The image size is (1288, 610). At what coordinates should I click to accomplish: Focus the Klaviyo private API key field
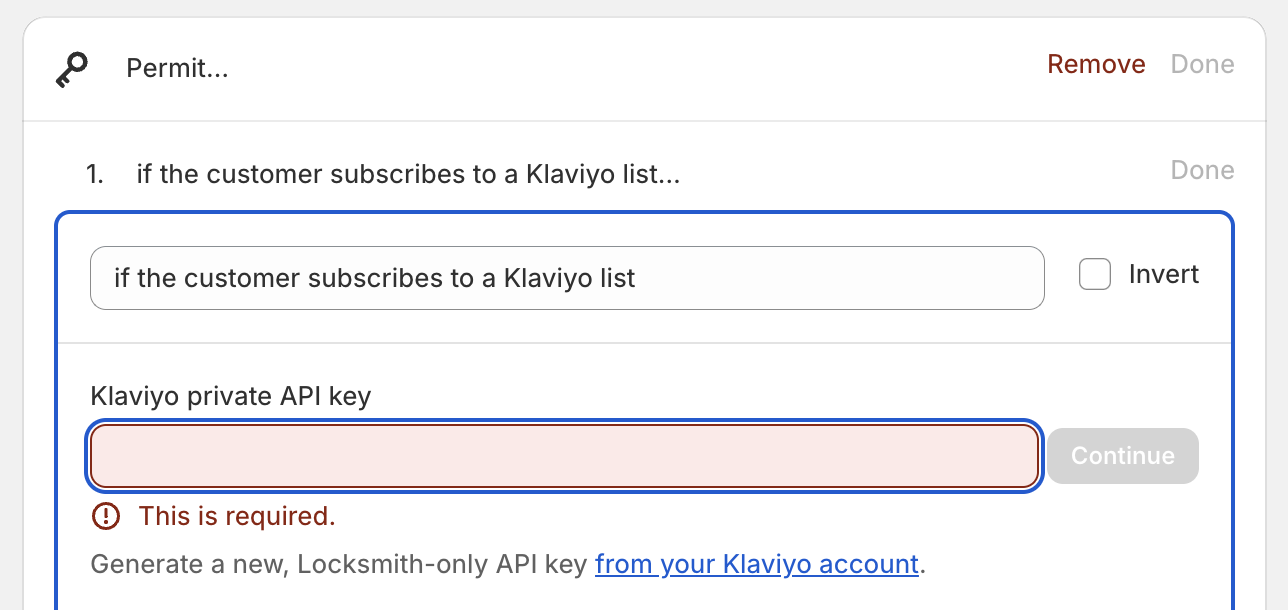(x=565, y=456)
